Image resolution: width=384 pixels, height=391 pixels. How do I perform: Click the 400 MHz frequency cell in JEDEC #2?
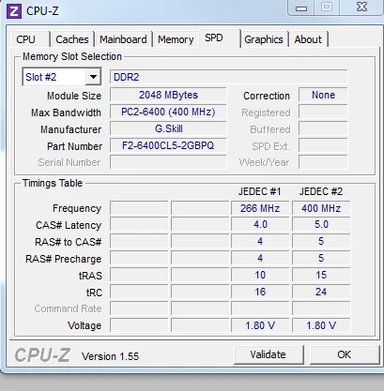[321, 208]
